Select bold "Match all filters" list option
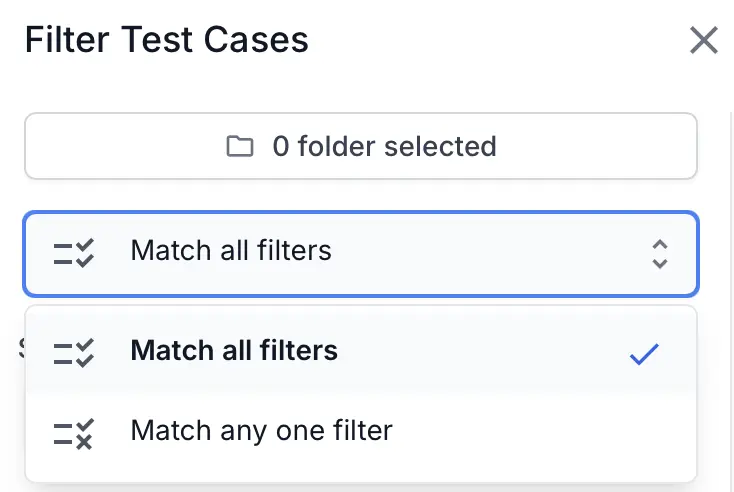Image resolution: width=734 pixels, height=492 pixels. pos(234,351)
